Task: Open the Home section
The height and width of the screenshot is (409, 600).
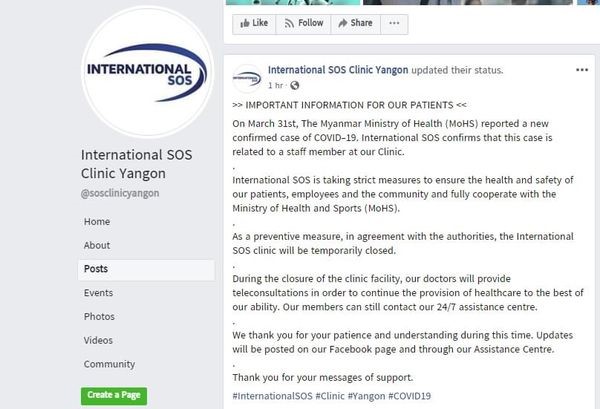Action: point(97,221)
